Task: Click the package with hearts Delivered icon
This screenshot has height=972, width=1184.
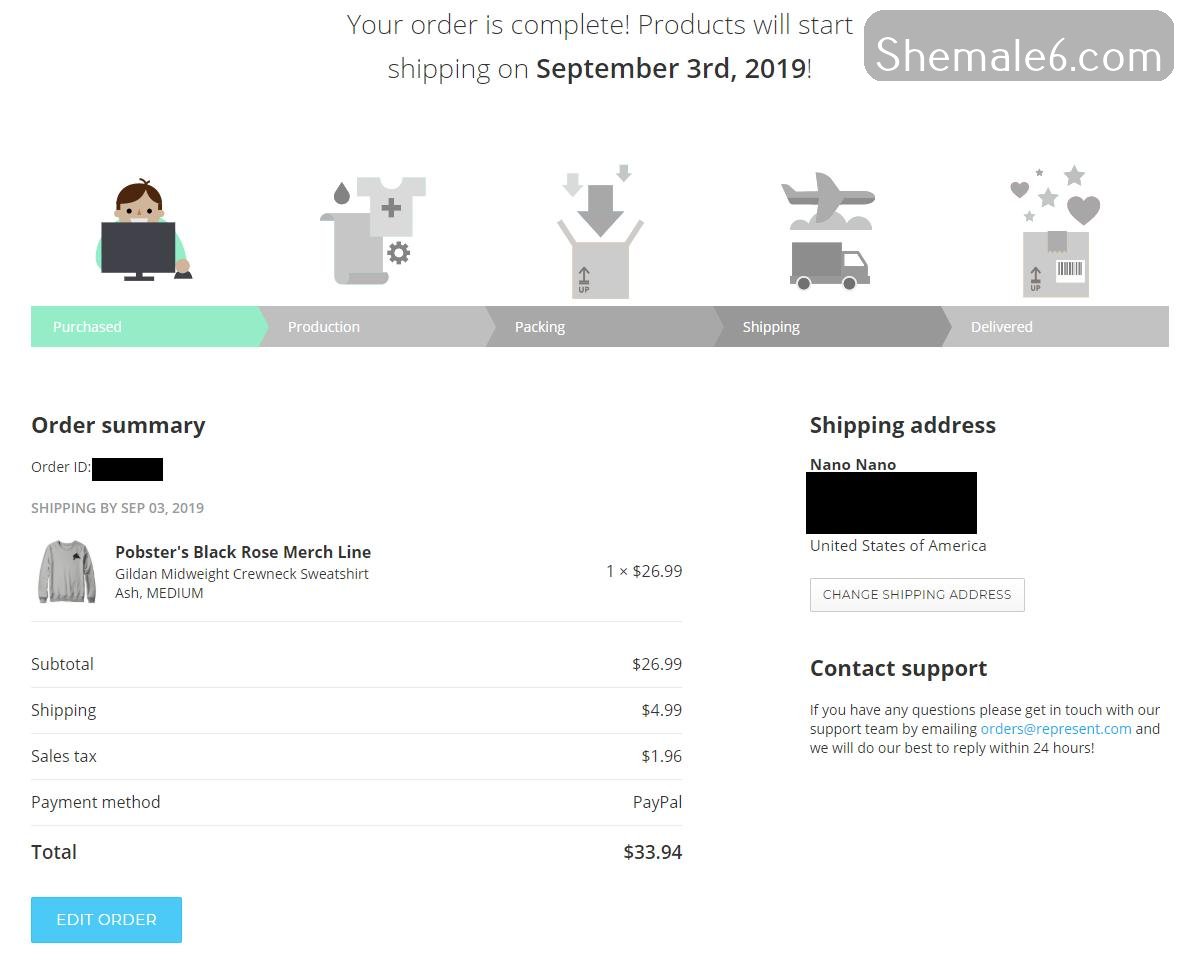Action: 1055,232
